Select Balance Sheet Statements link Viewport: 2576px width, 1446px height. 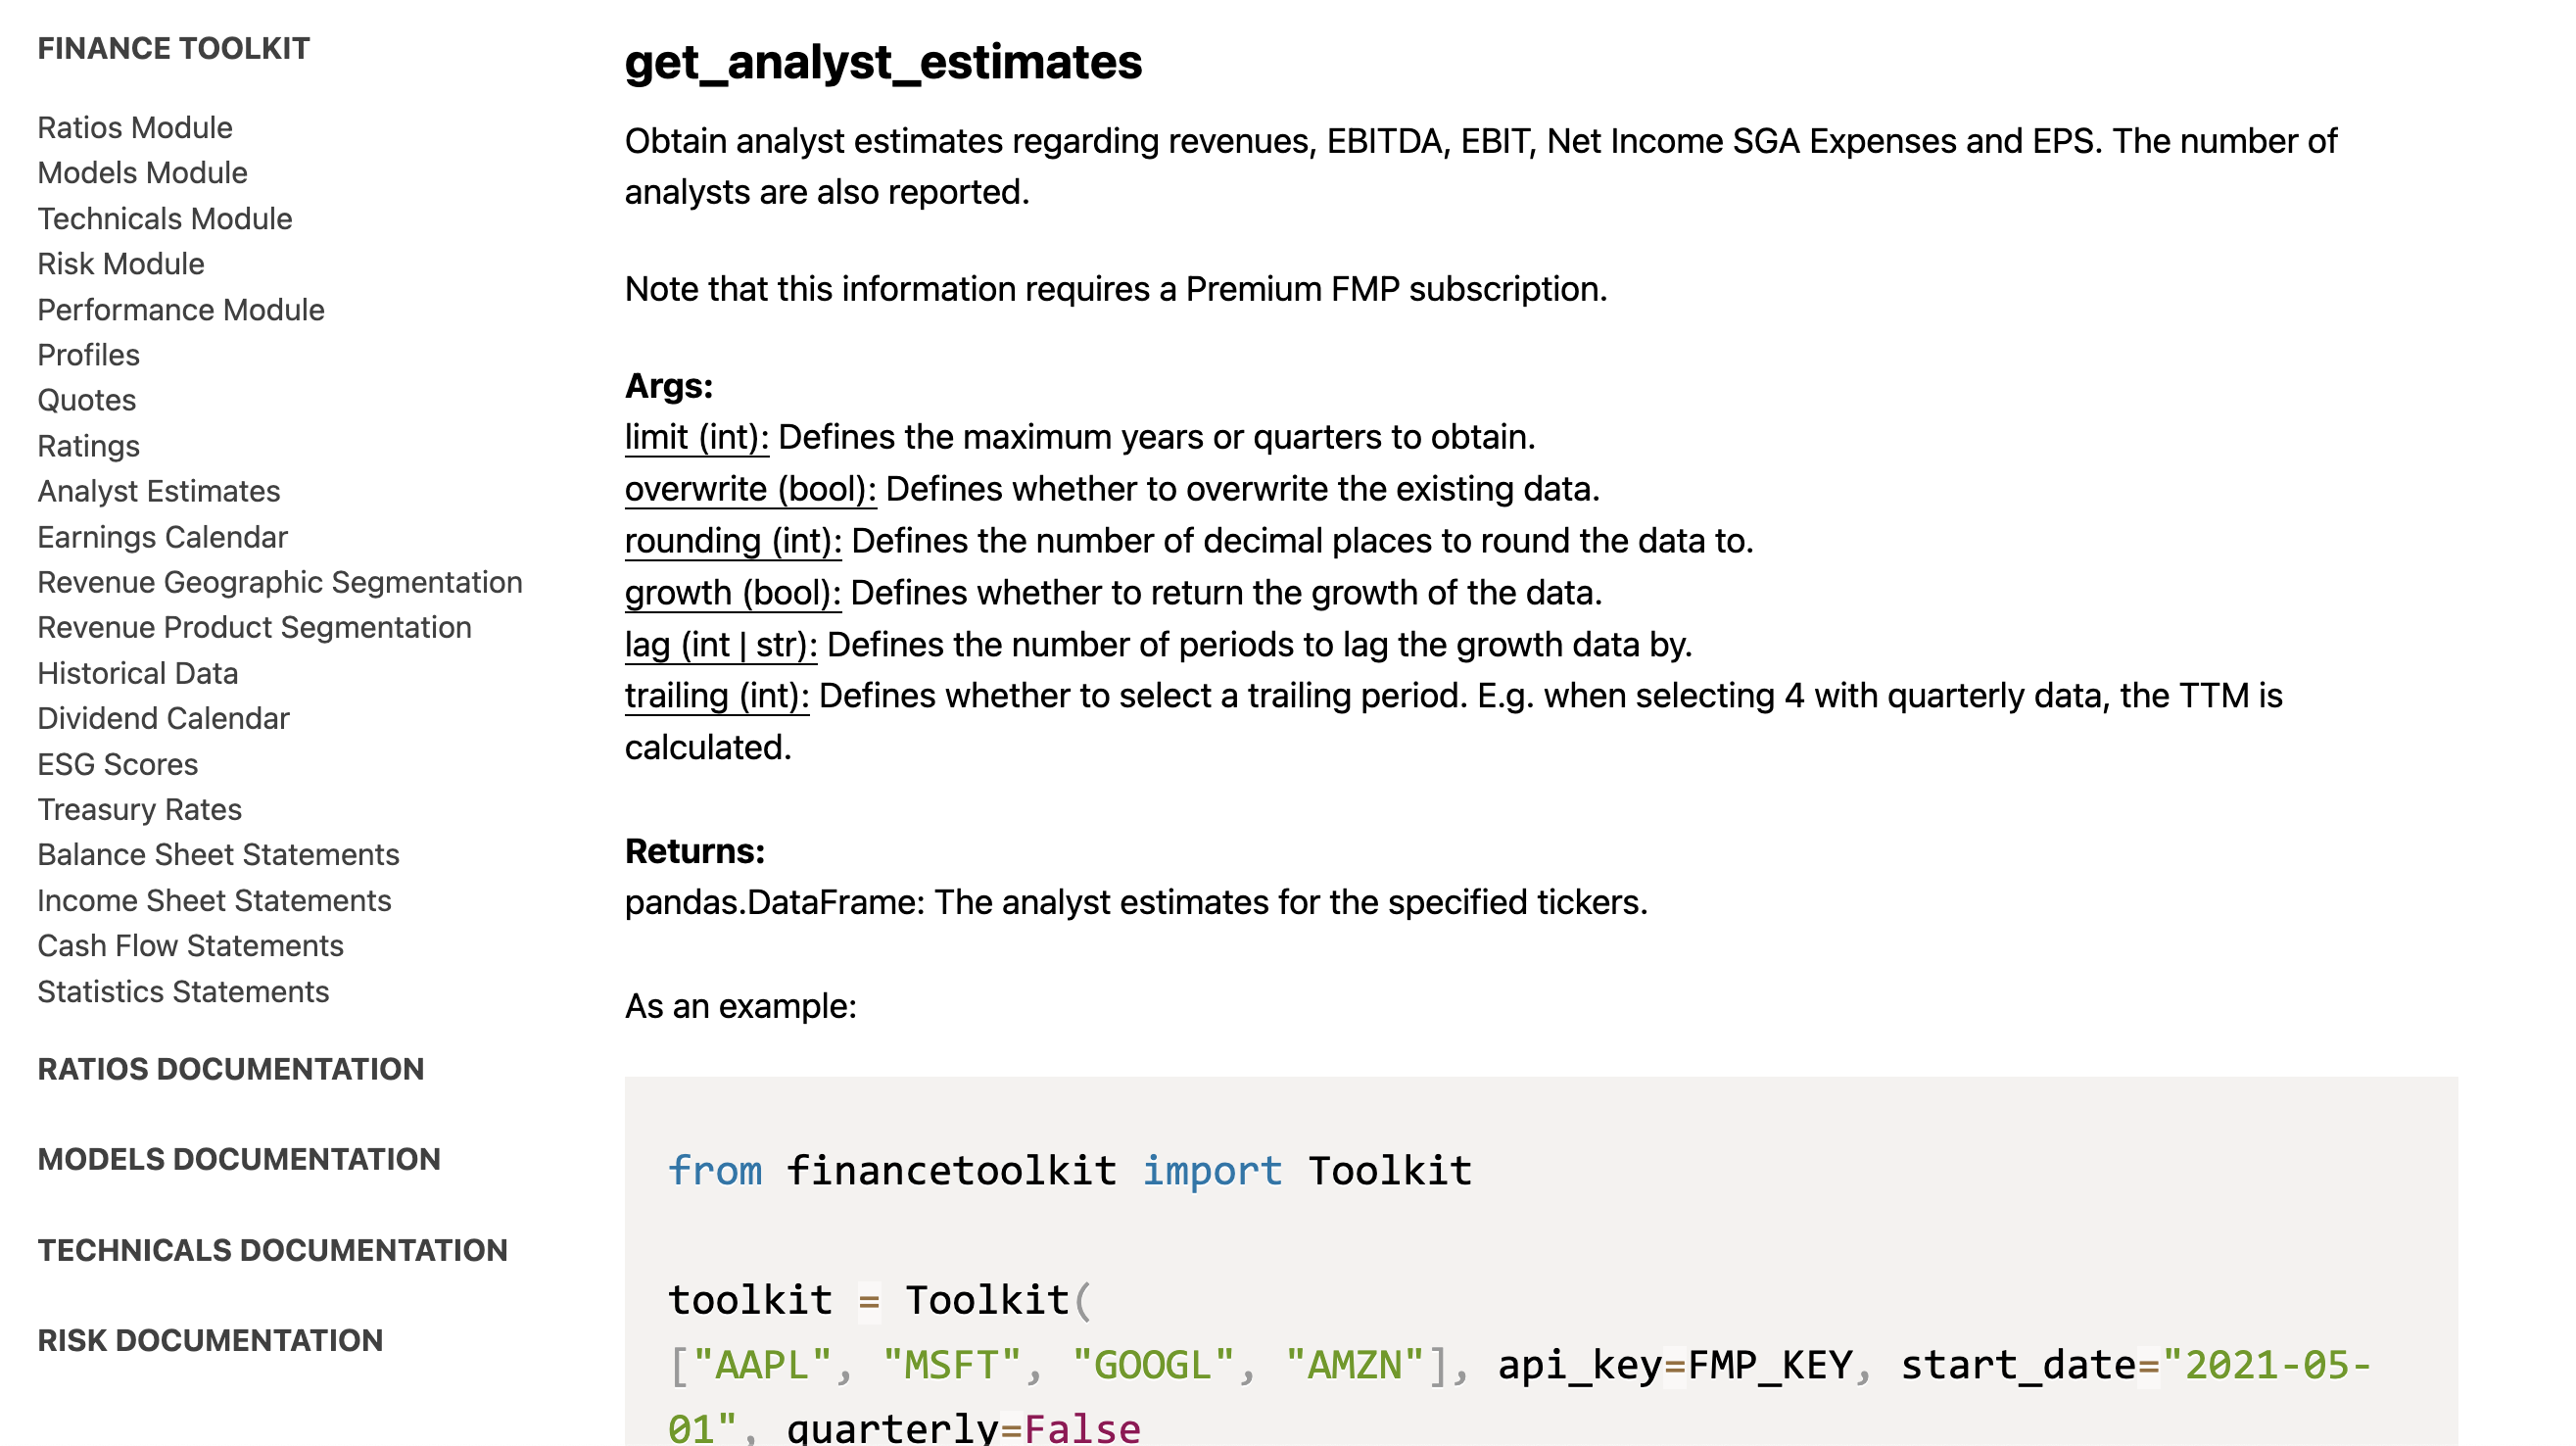pos(217,855)
